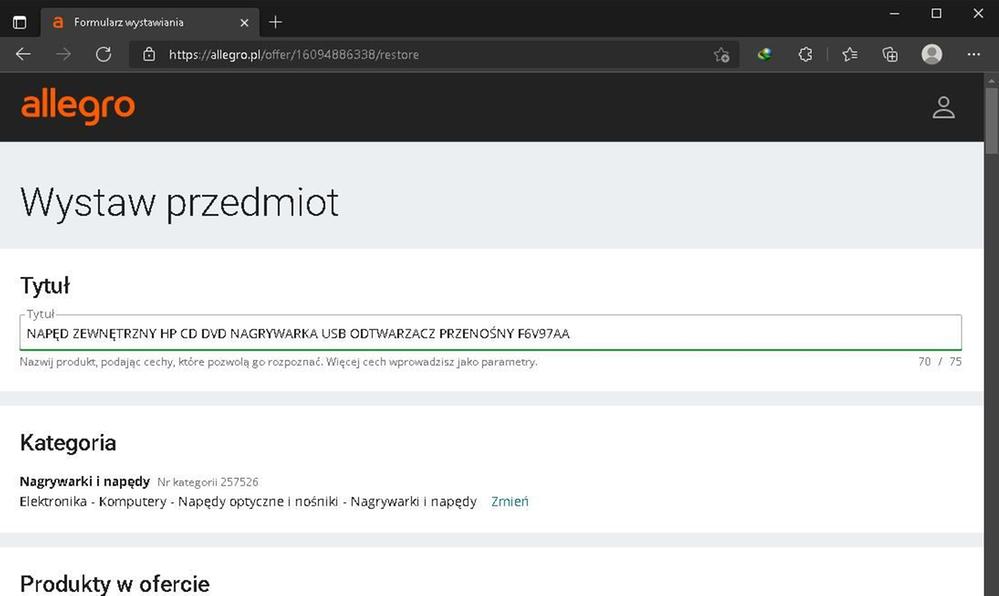Open the Extensions puzzle icon

[x=805, y=54]
